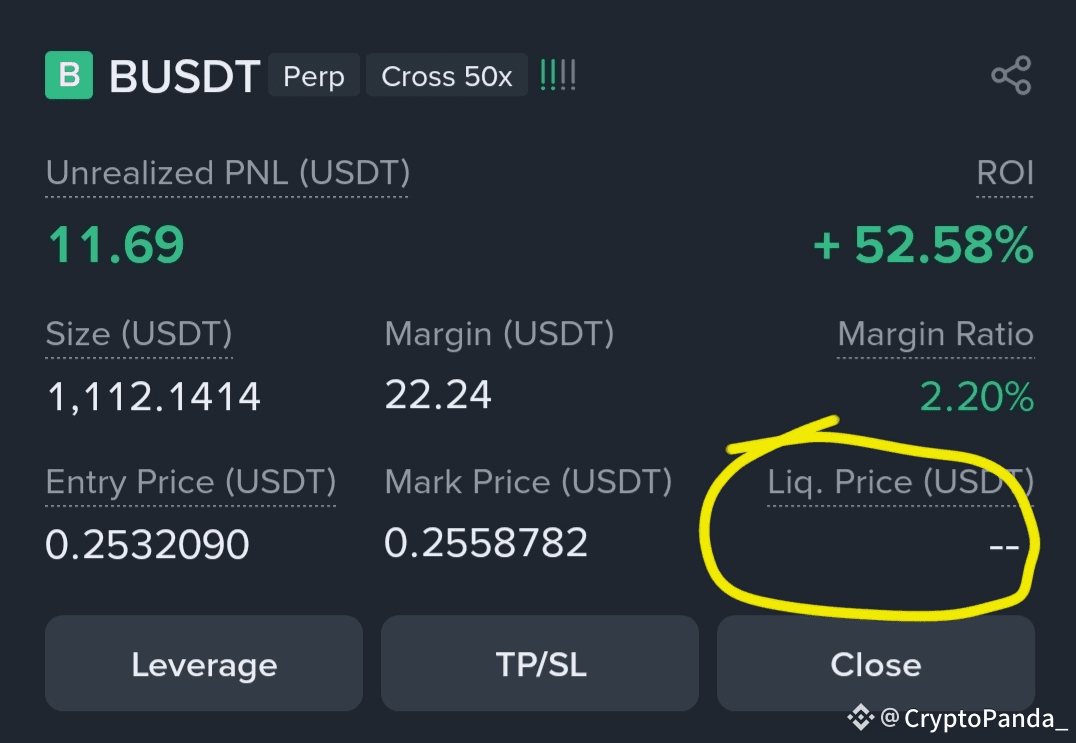Open TP/SL settings

tap(540, 663)
